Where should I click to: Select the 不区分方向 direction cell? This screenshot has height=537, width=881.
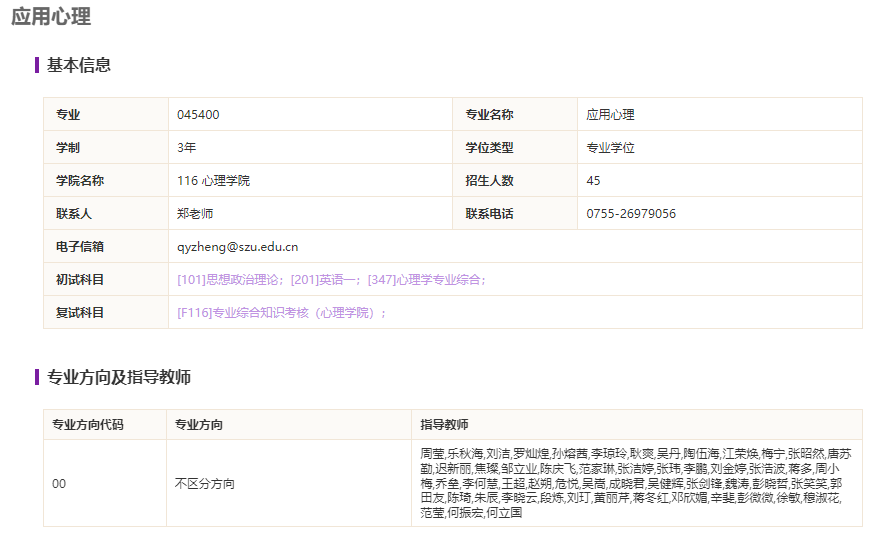point(204,484)
